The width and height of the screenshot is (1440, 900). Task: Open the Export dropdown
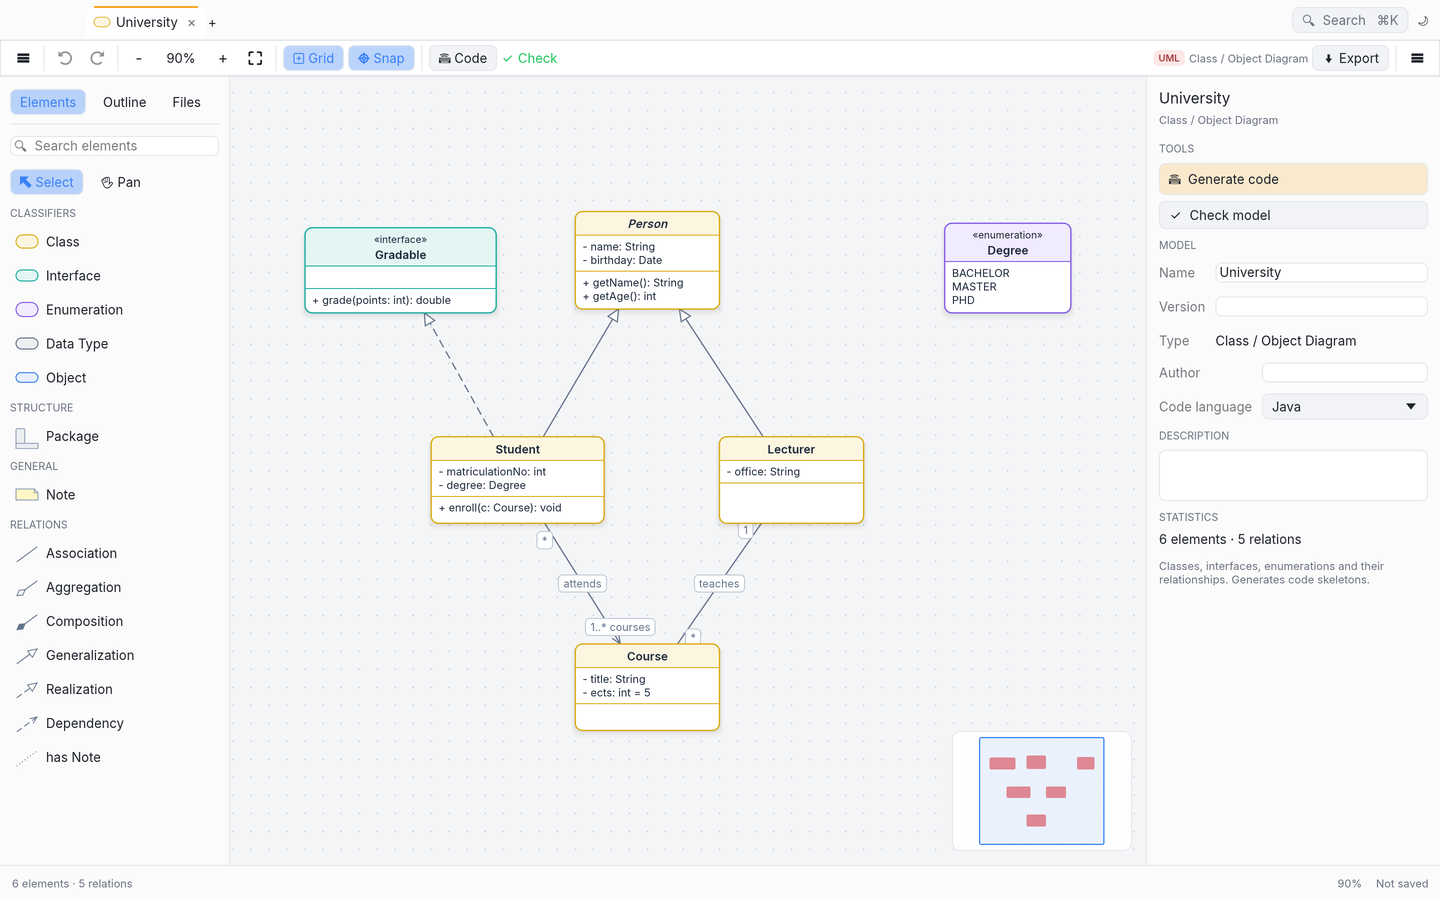(x=1351, y=58)
